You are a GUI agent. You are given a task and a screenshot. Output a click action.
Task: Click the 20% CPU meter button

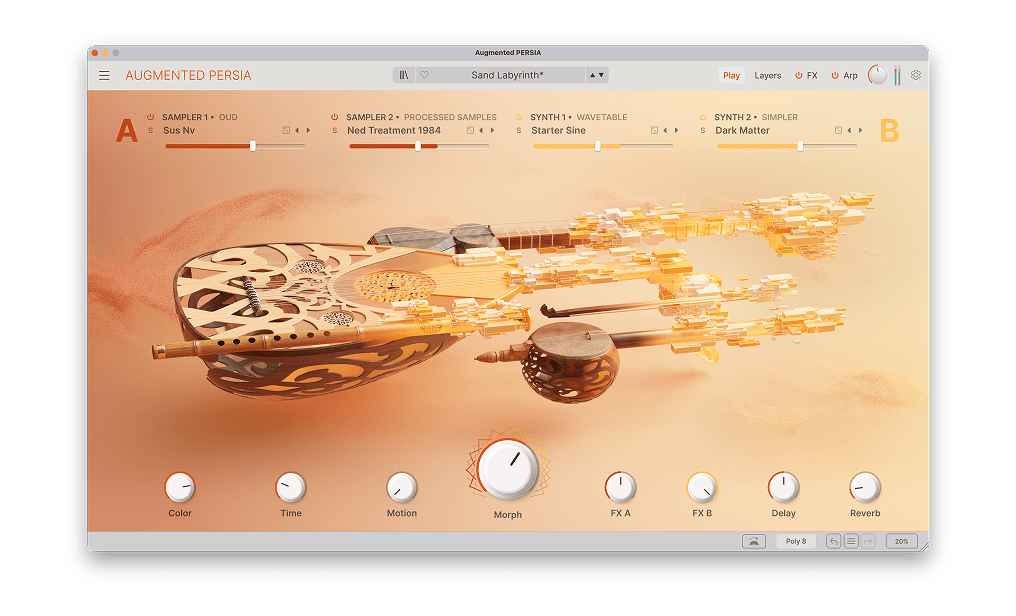tap(901, 541)
